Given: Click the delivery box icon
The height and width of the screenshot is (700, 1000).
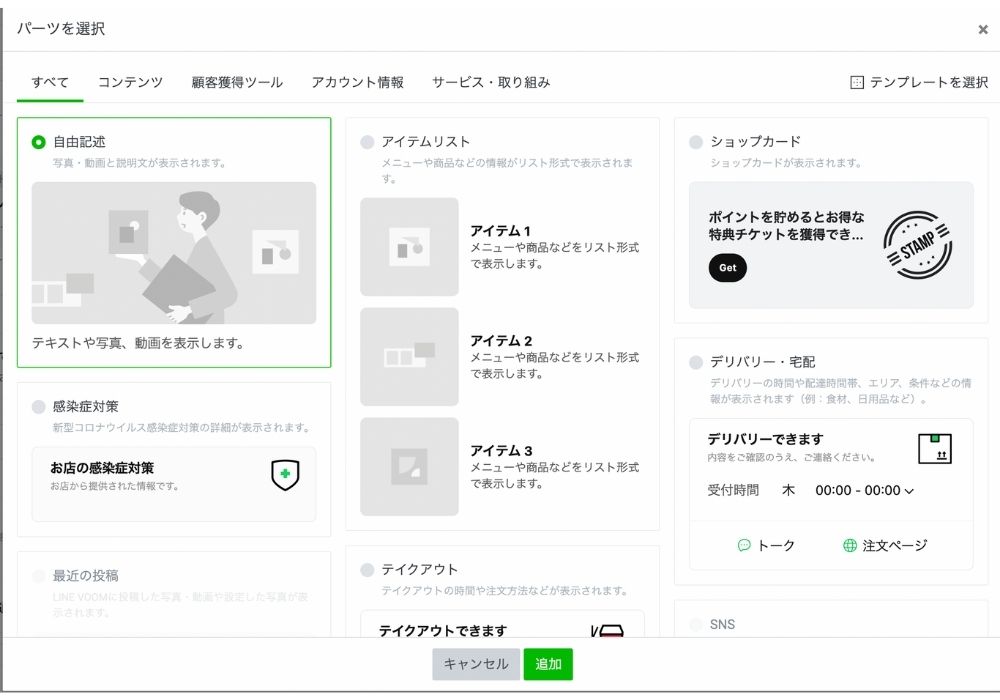Looking at the screenshot, I should click(x=934, y=449).
